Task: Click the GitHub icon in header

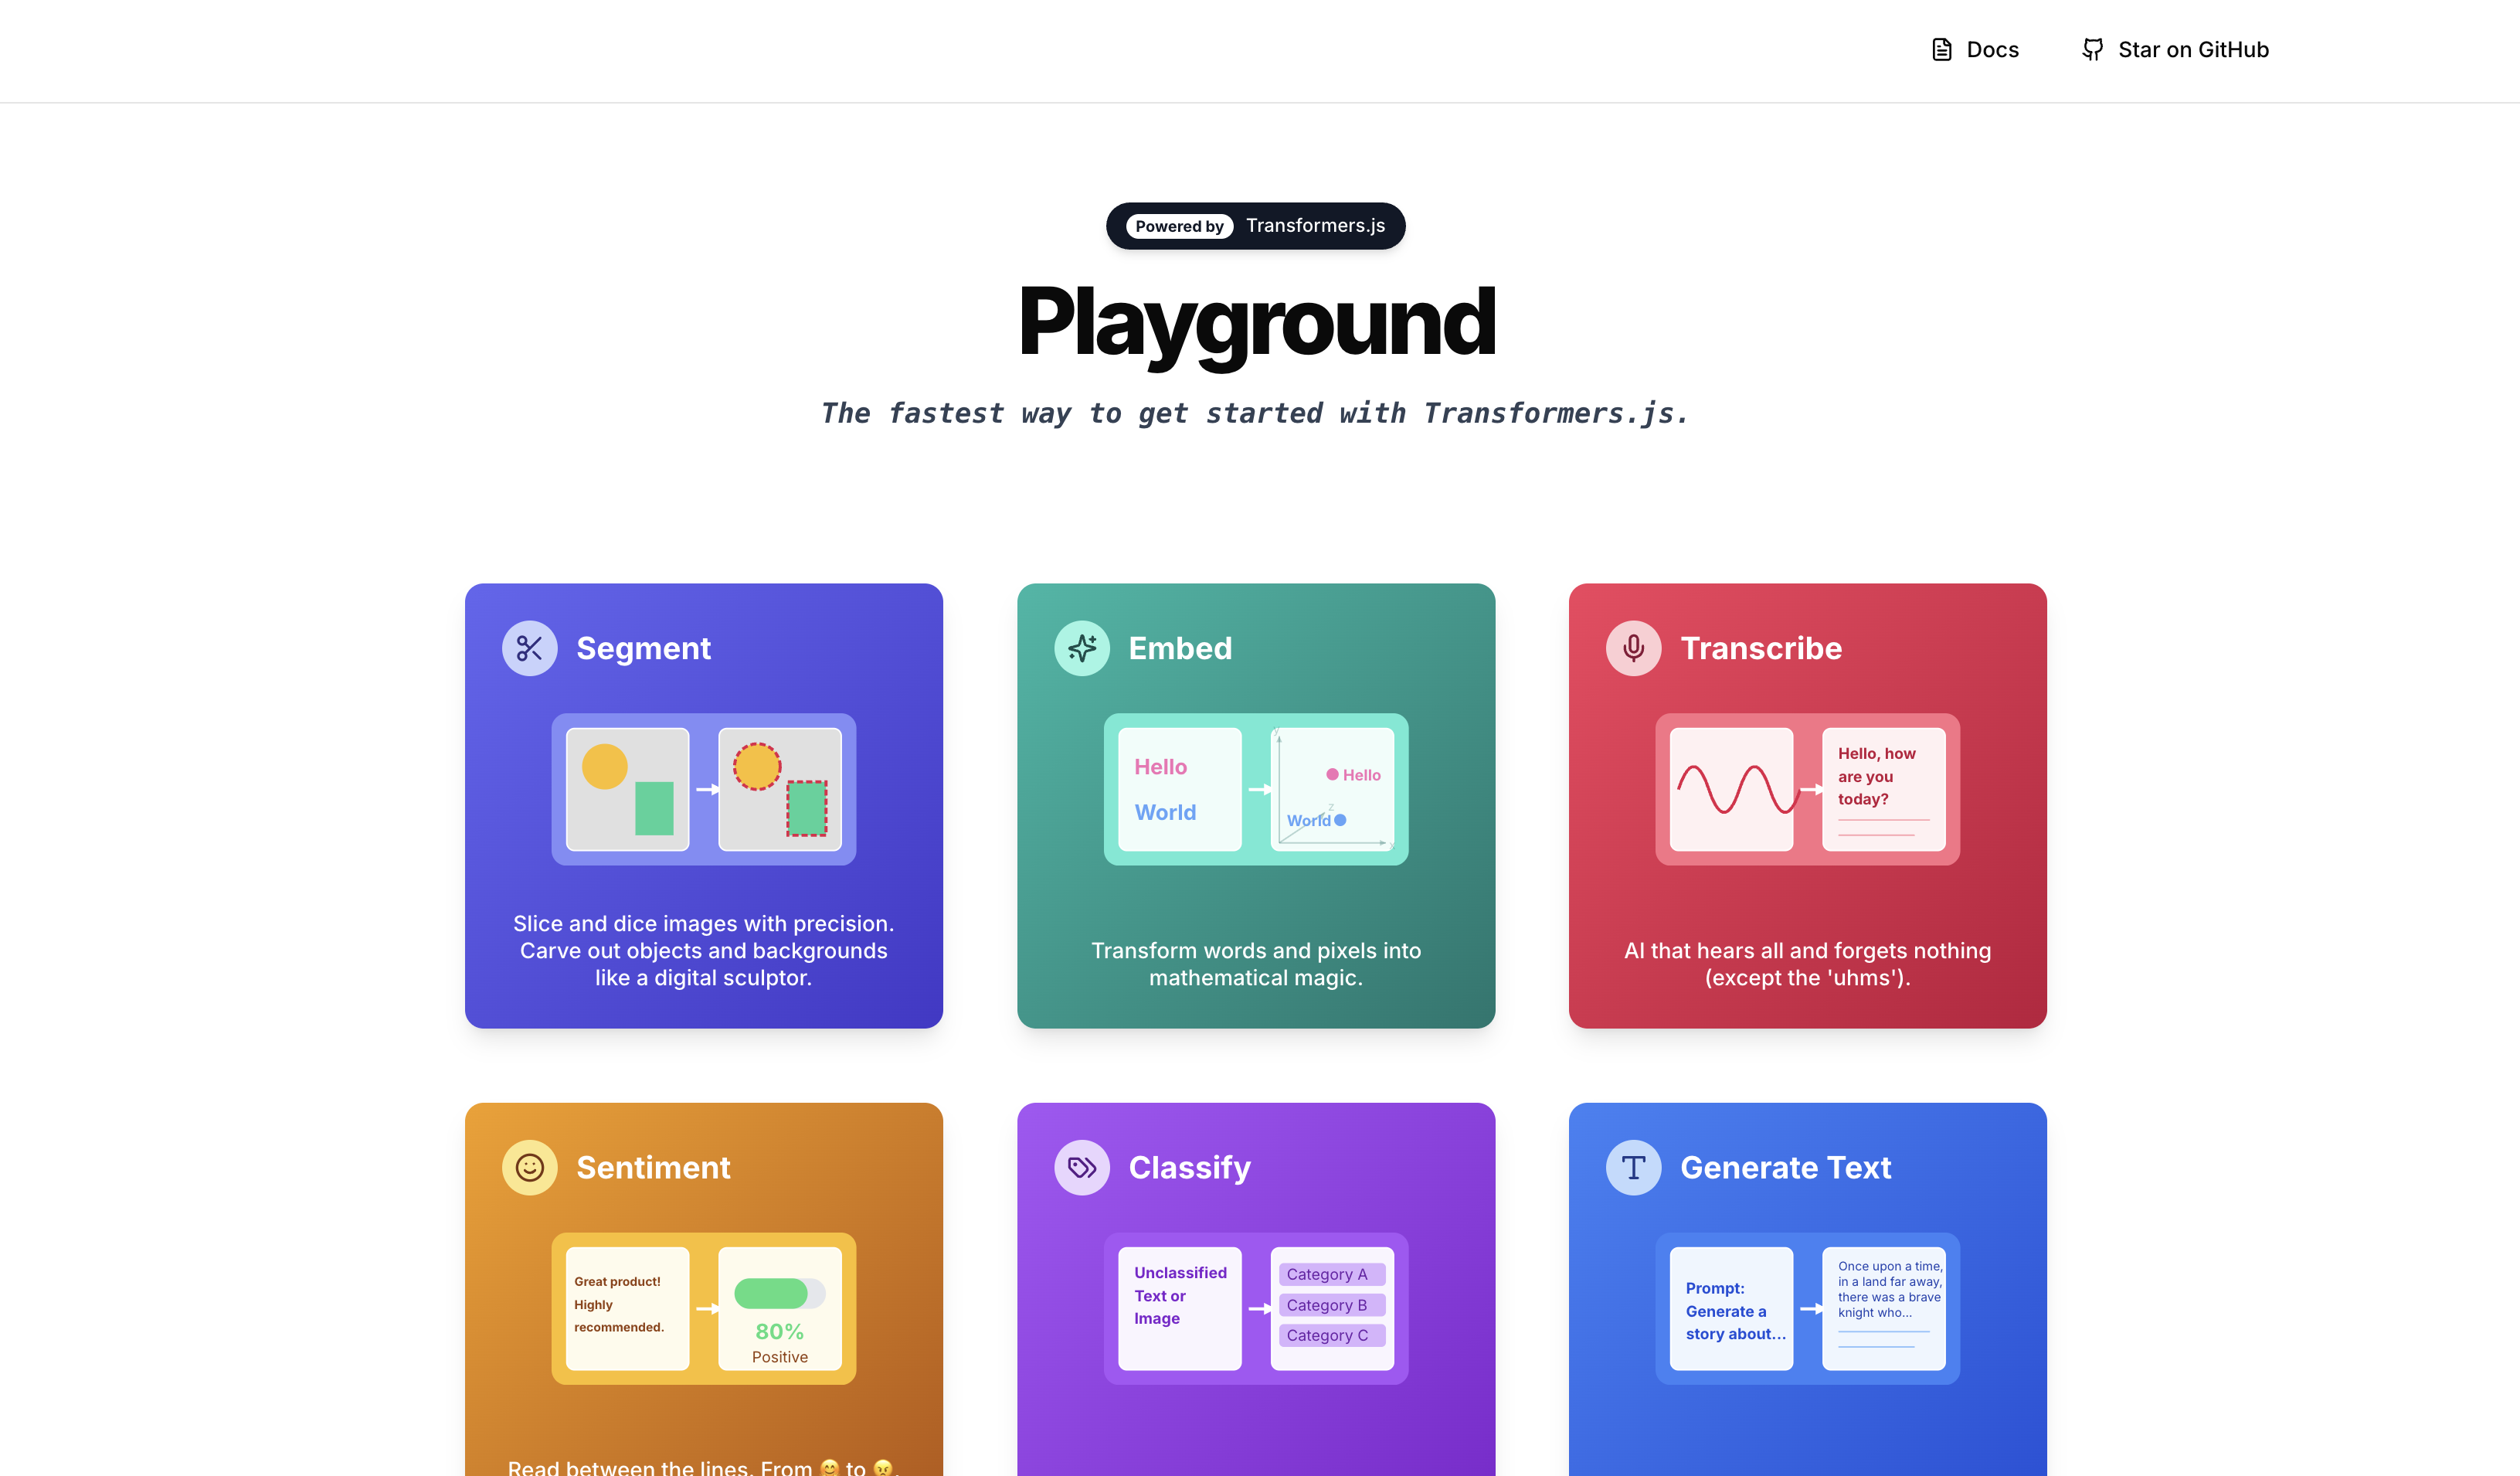Action: [2092, 50]
